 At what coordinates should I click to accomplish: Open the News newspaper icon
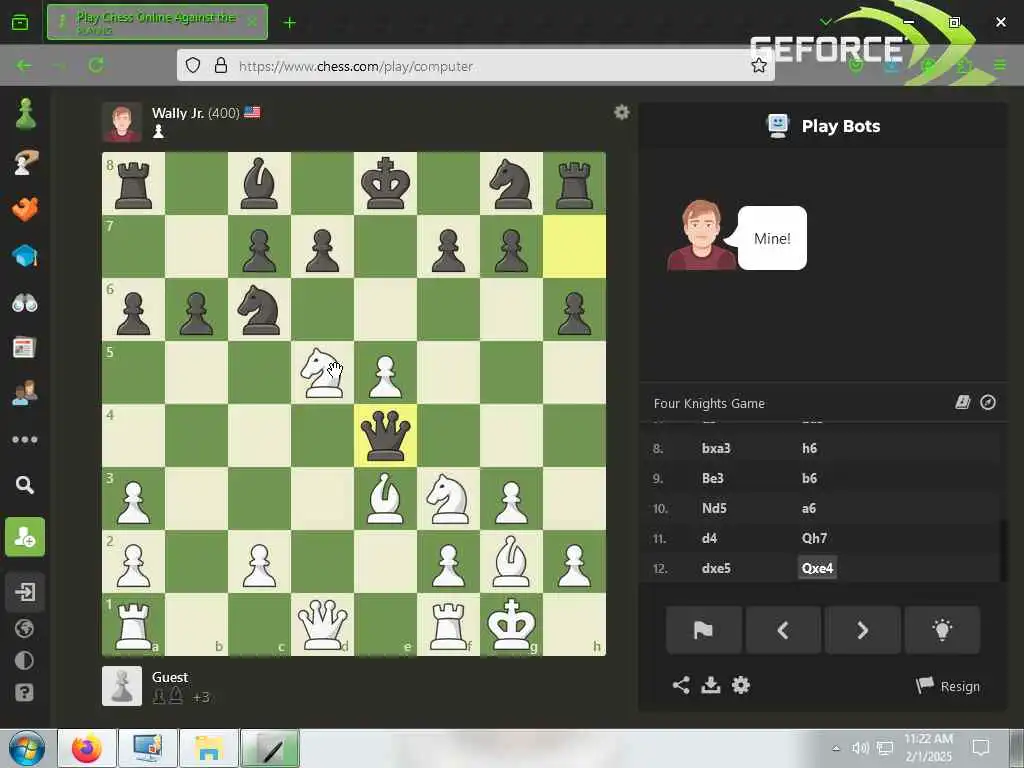25,347
